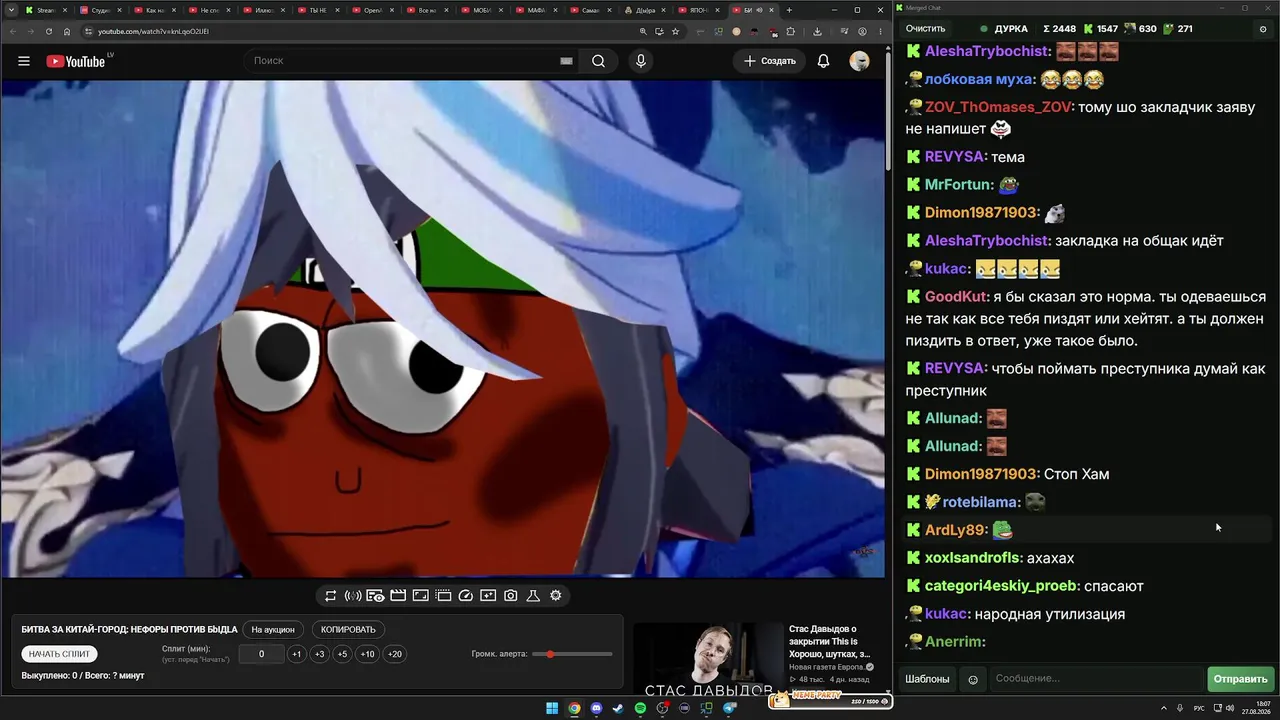Click the speedometer icon in player toolbar
Screen dimensions: 1280x720
click(x=465, y=596)
